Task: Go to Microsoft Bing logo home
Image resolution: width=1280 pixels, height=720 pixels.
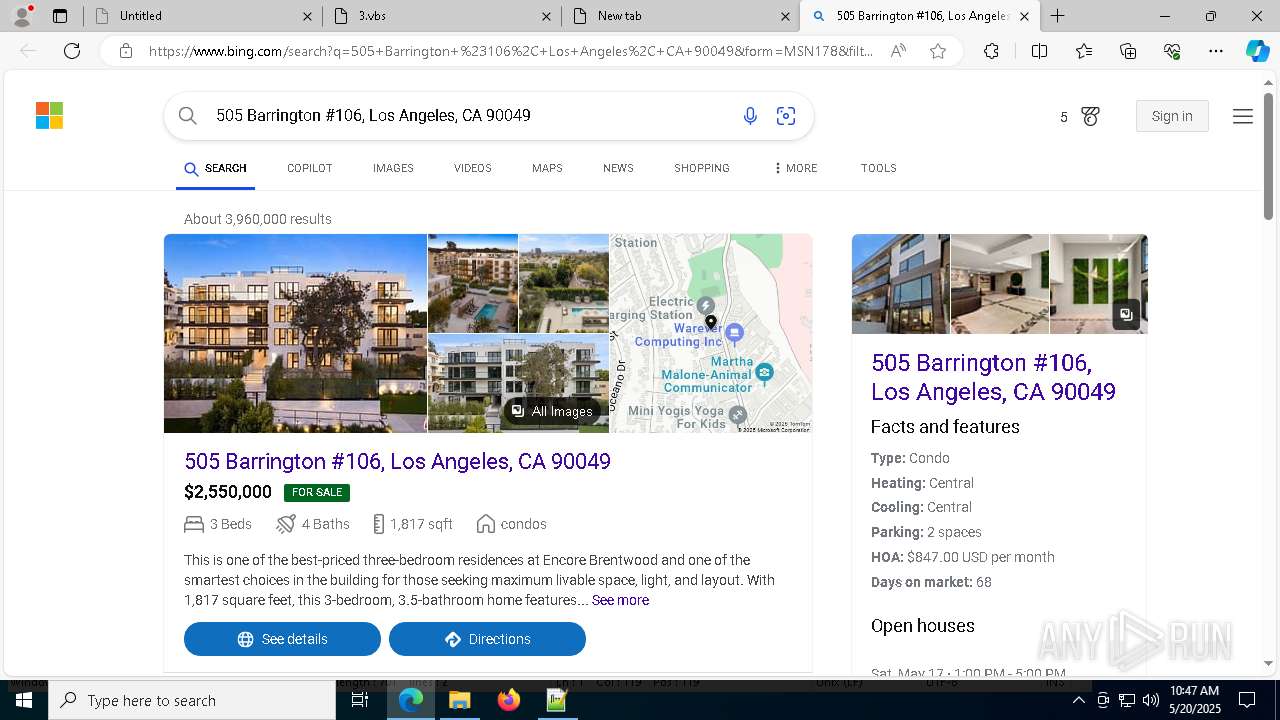Action: pos(49,116)
